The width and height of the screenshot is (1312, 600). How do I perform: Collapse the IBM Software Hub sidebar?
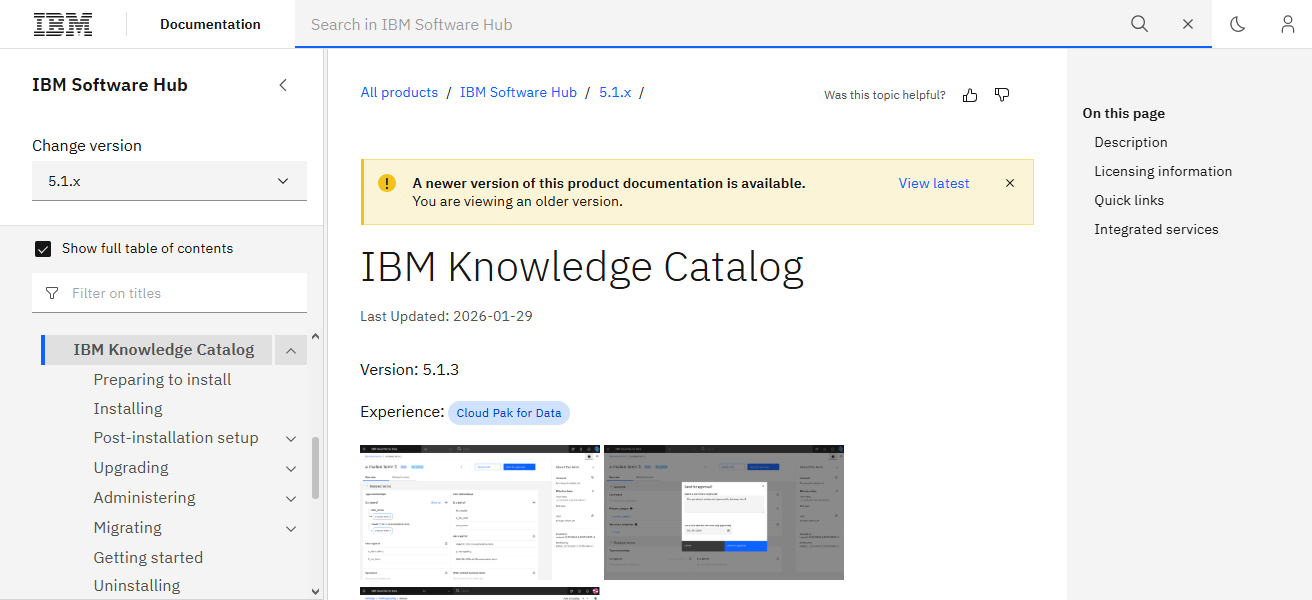pos(283,85)
